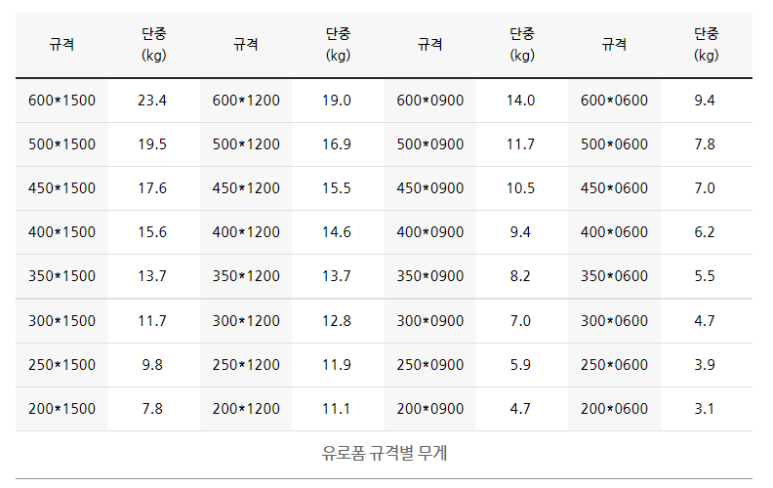Select the 11.7 weight beside 500*0900

point(521,144)
